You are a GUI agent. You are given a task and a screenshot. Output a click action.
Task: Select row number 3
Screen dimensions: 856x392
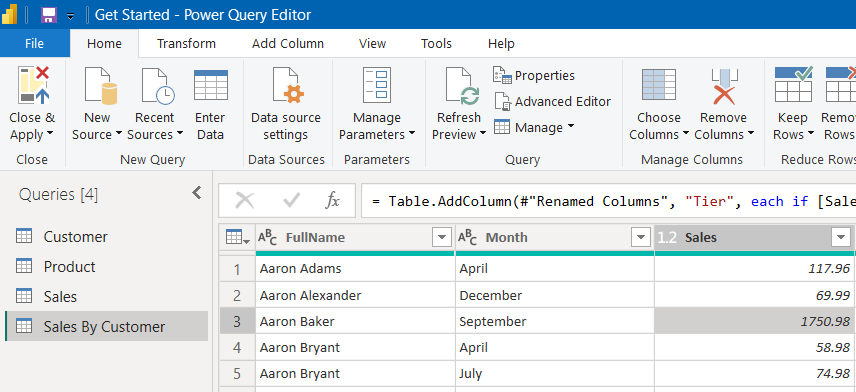point(237,322)
